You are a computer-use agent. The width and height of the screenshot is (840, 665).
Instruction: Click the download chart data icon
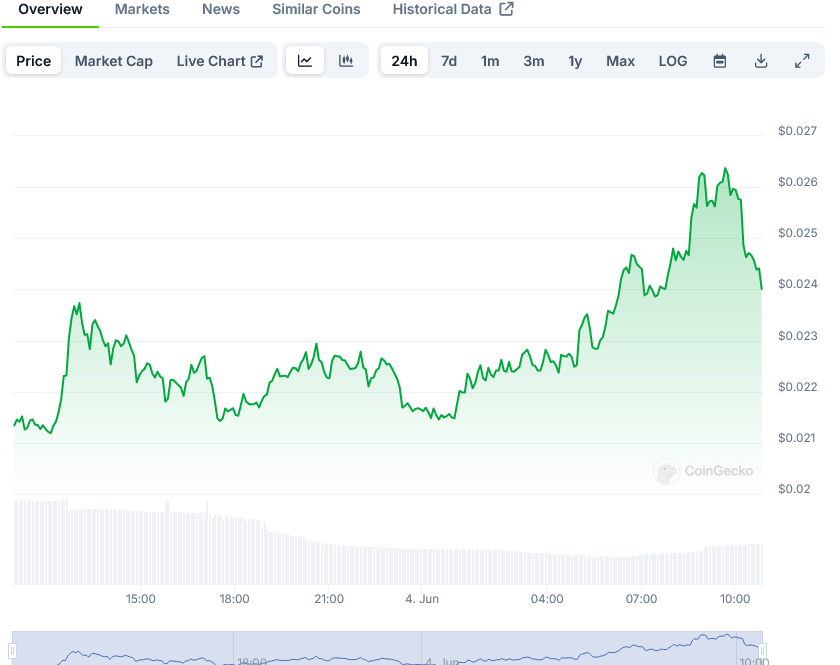(761, 61)
